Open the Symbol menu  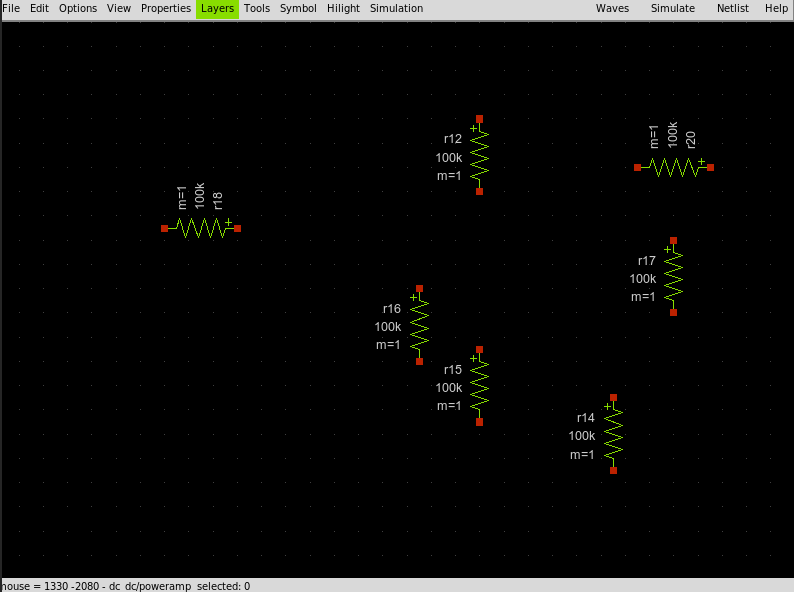[298, 8]
